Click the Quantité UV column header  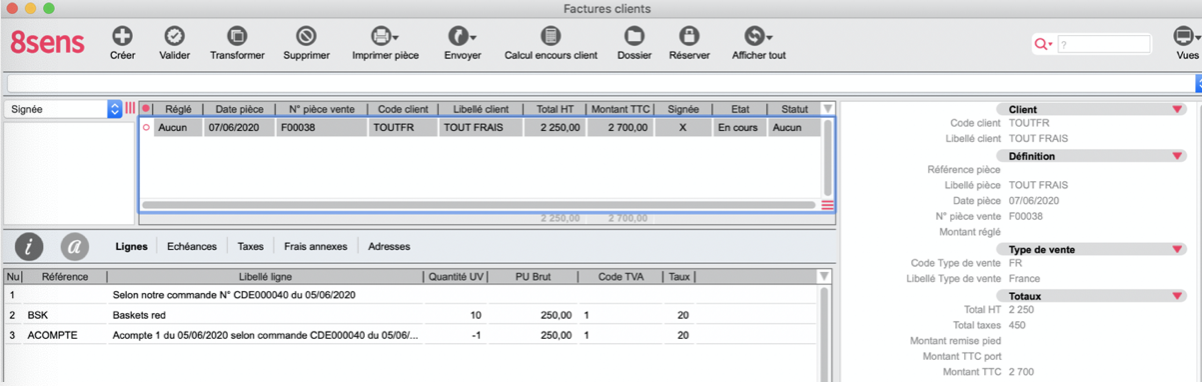click(x=456, y=277)
